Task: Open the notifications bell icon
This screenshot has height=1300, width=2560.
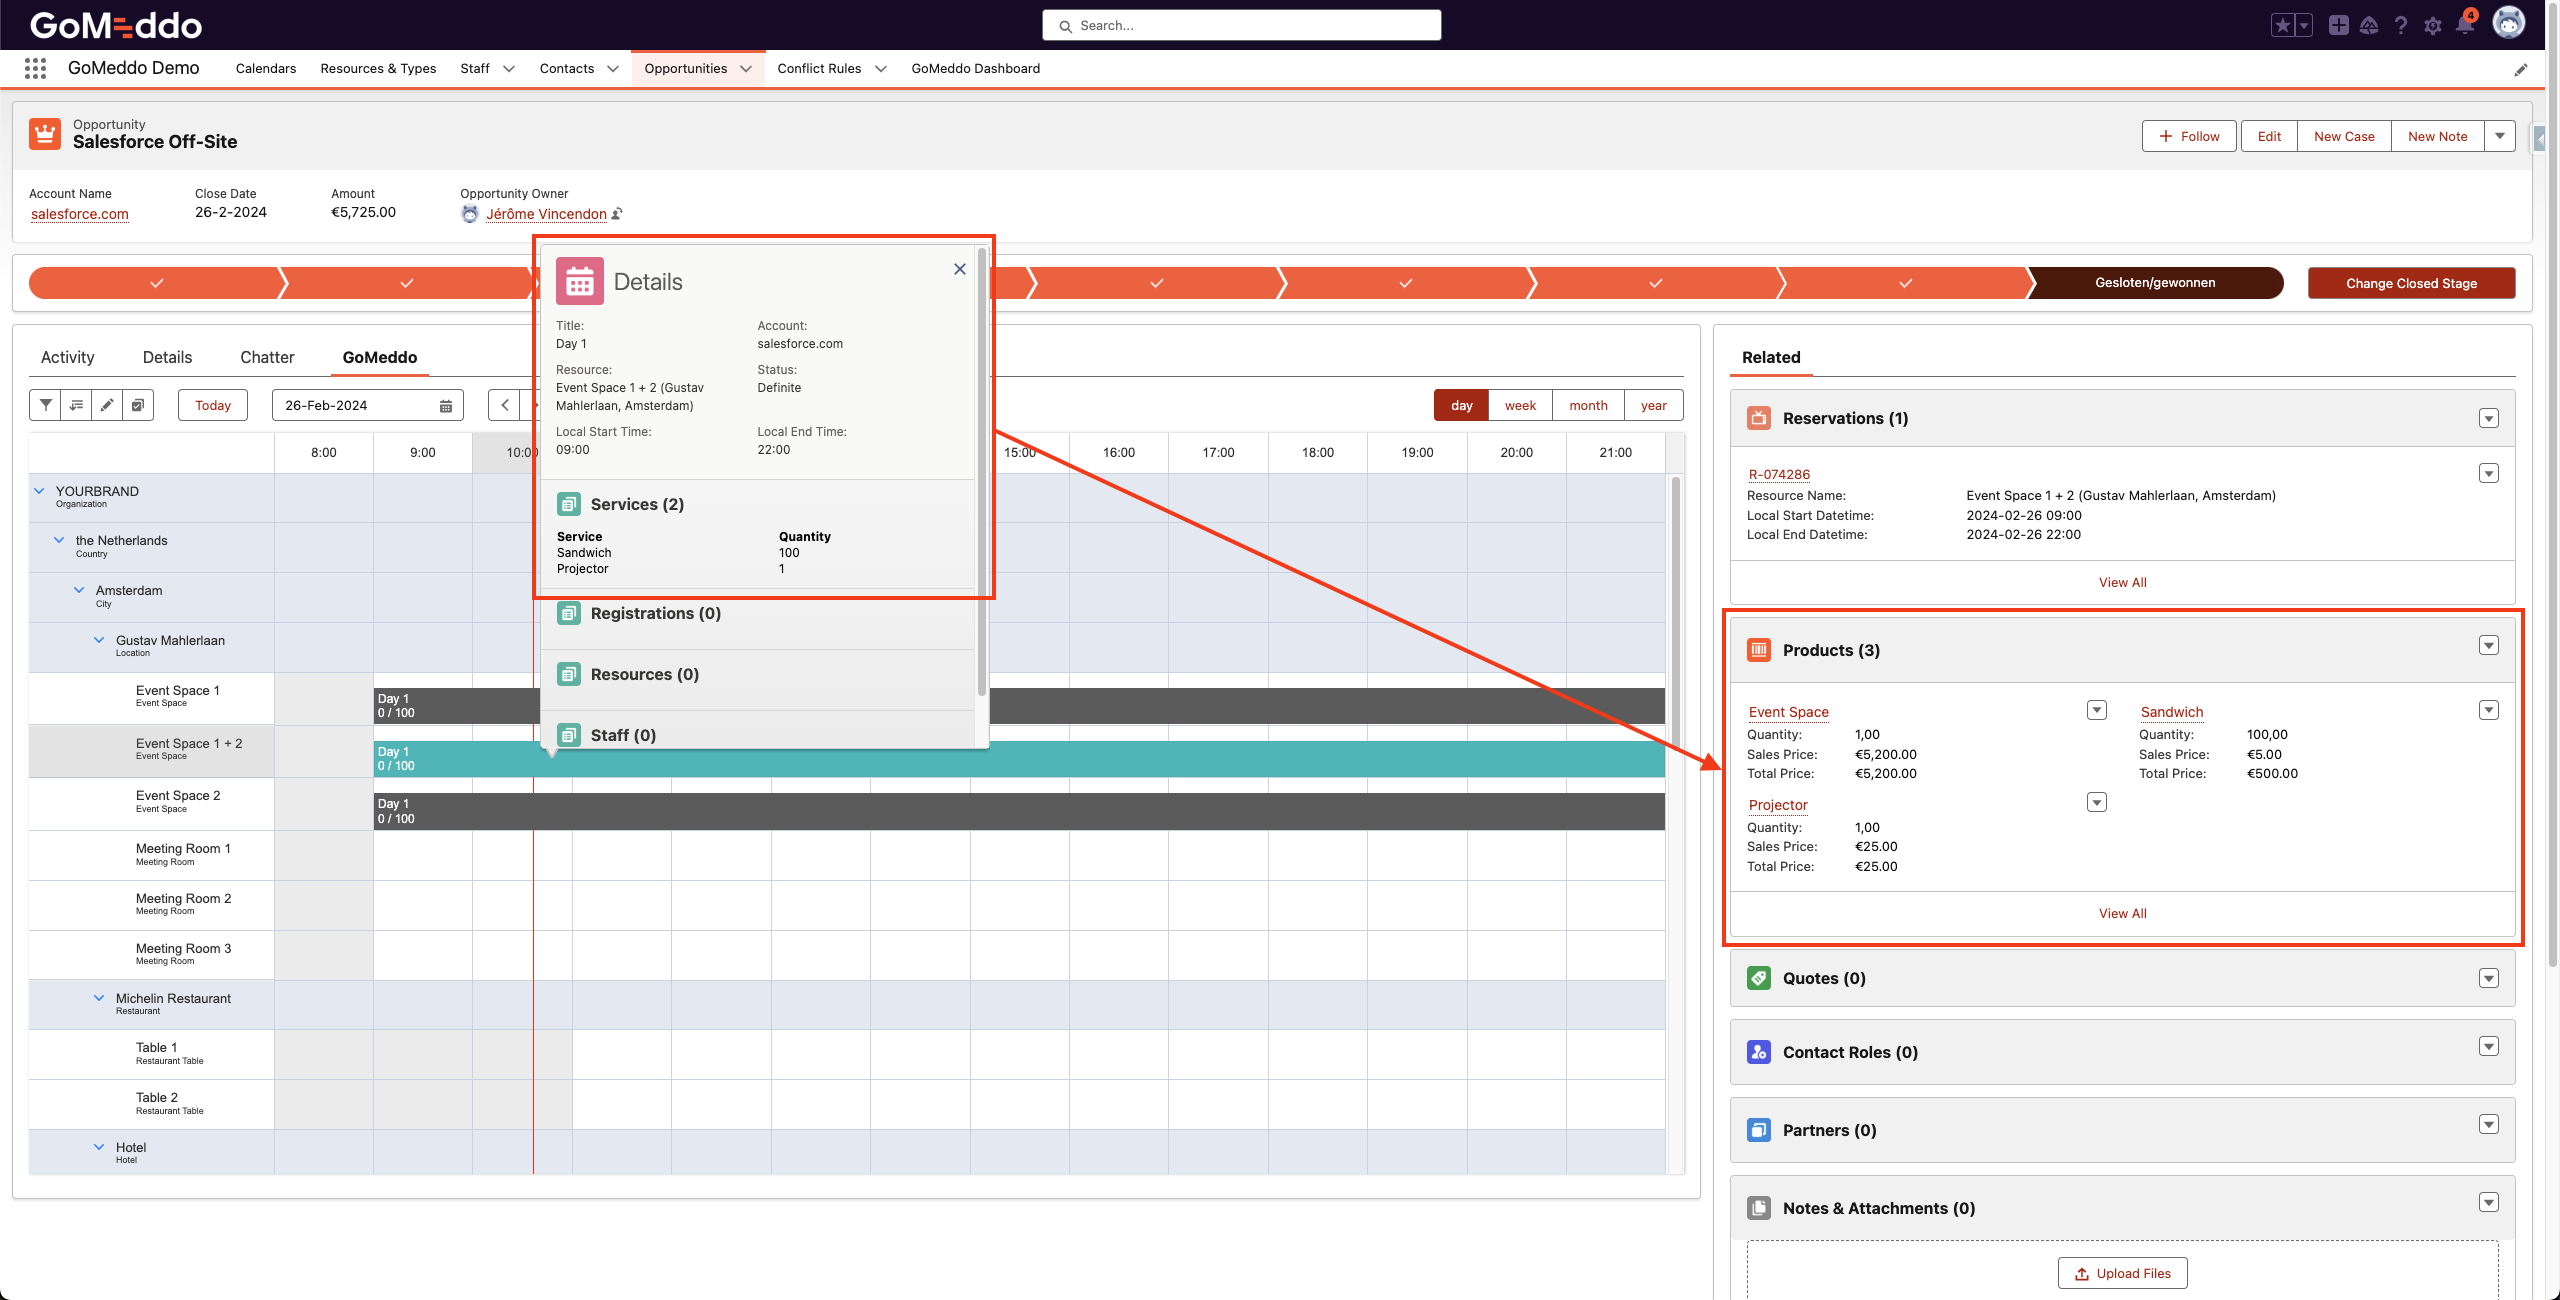Action: coord(2464,25)
